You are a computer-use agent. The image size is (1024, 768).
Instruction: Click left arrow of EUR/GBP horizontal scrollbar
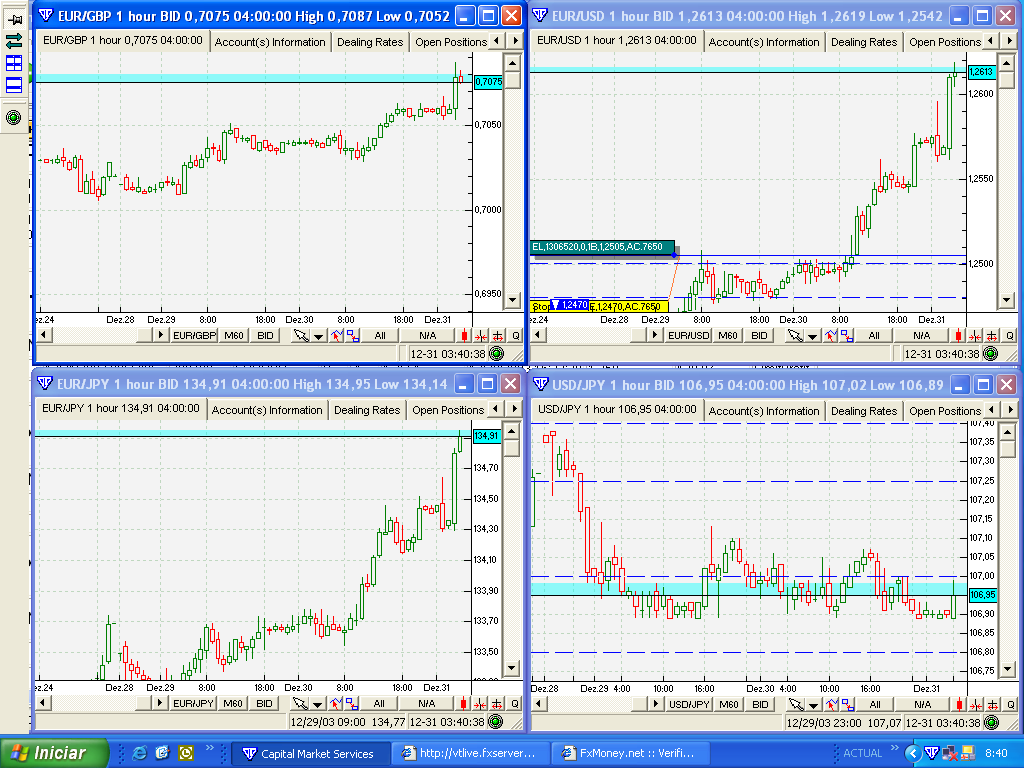pyautogui.click(x=44, y=336)
